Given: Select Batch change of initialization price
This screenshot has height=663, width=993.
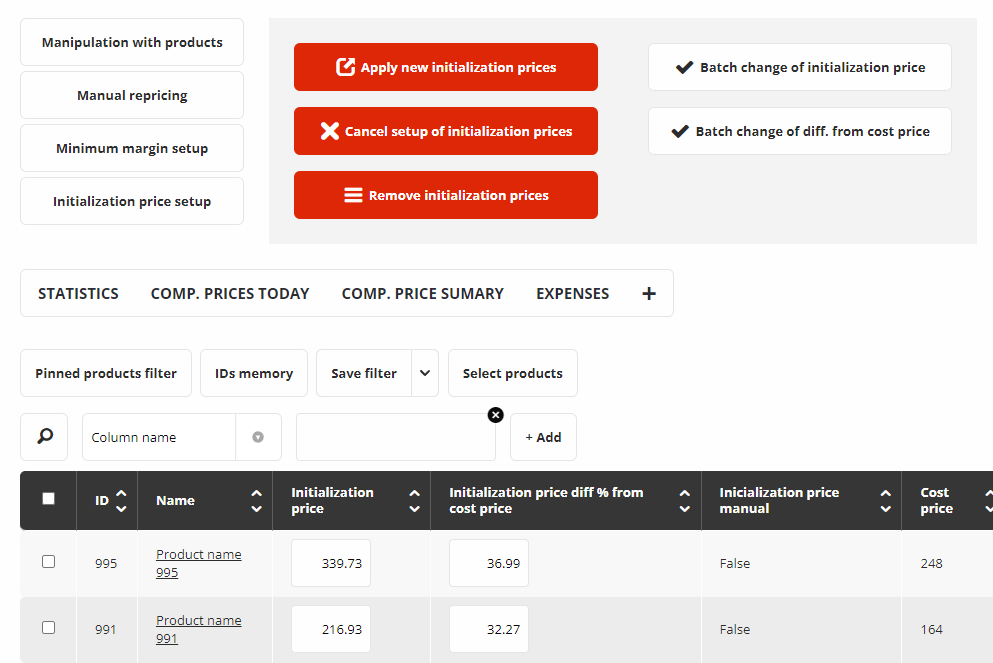Looking at the screenshot, I should (800, 67).
